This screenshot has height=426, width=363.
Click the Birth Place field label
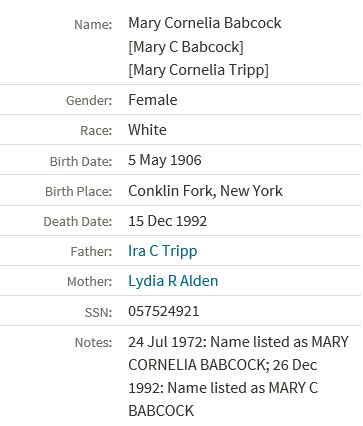point(79,192)
